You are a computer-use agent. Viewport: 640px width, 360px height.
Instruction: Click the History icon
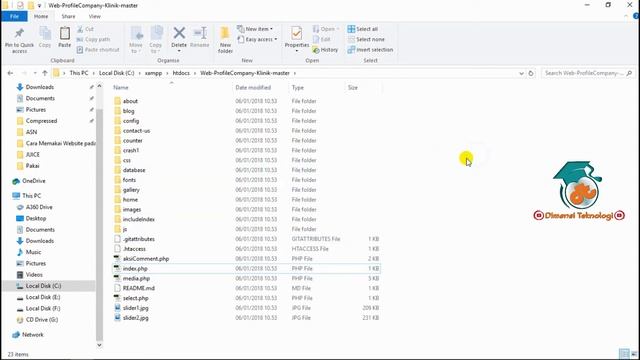(316, 50)
